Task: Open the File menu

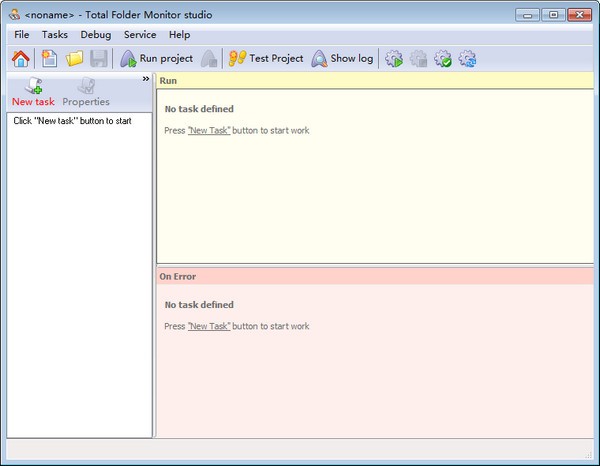Action: 22,35
